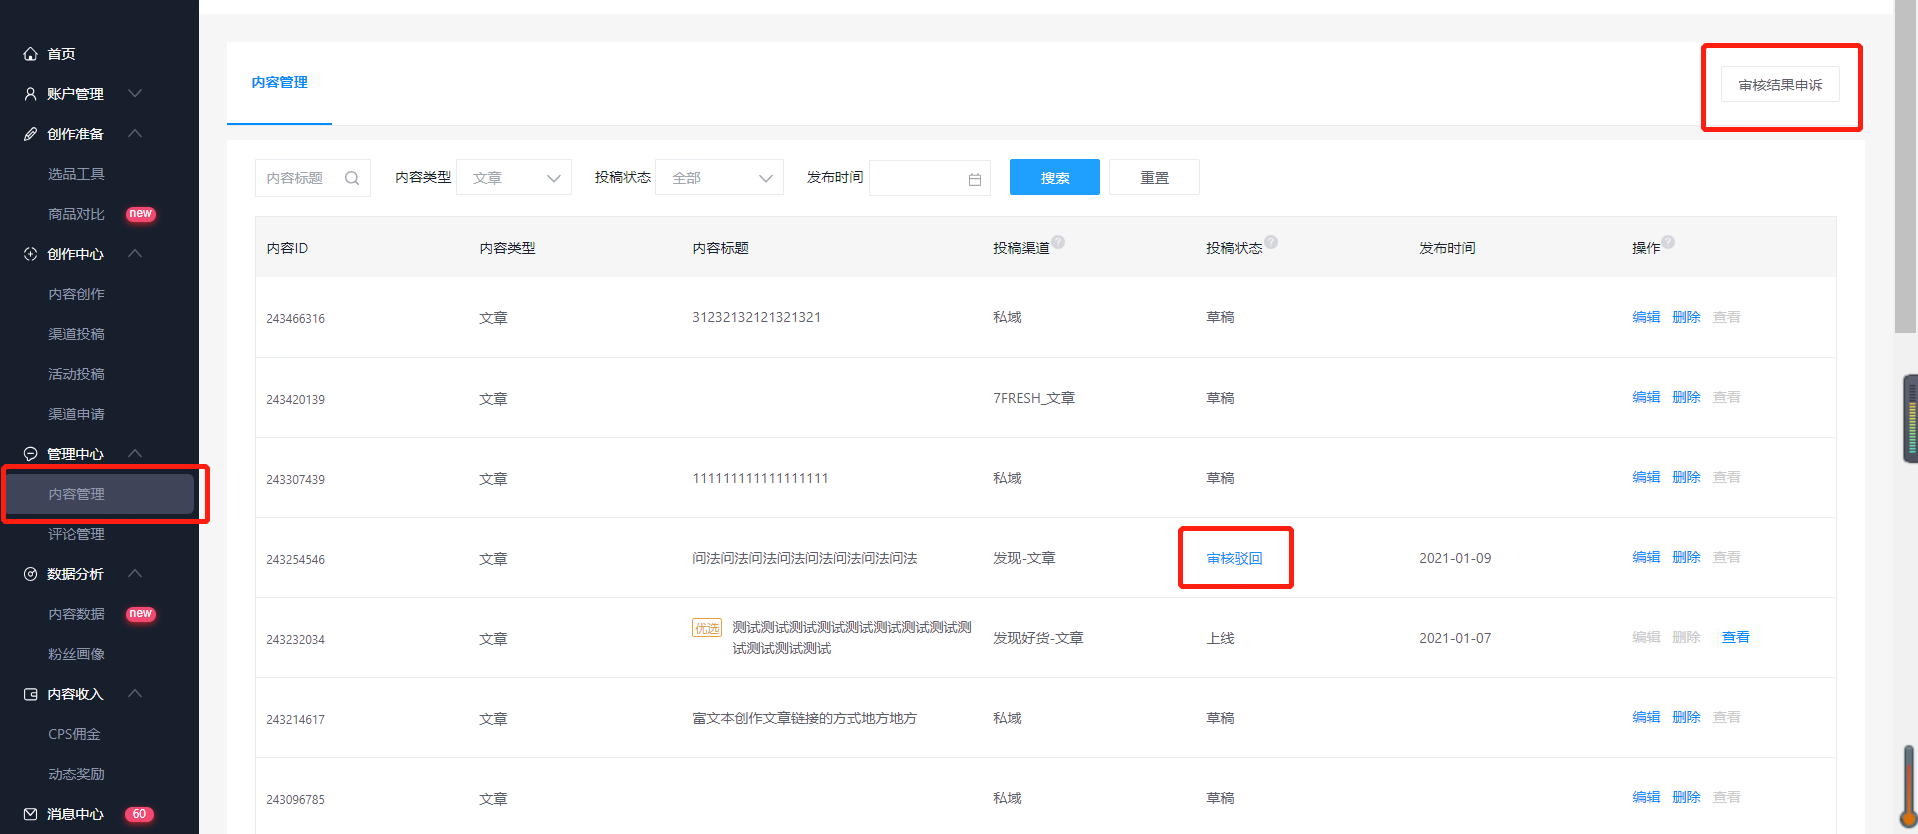1918x834 pixels.
Task: Click the home icon beside 首页
Action: click(30, 54)
